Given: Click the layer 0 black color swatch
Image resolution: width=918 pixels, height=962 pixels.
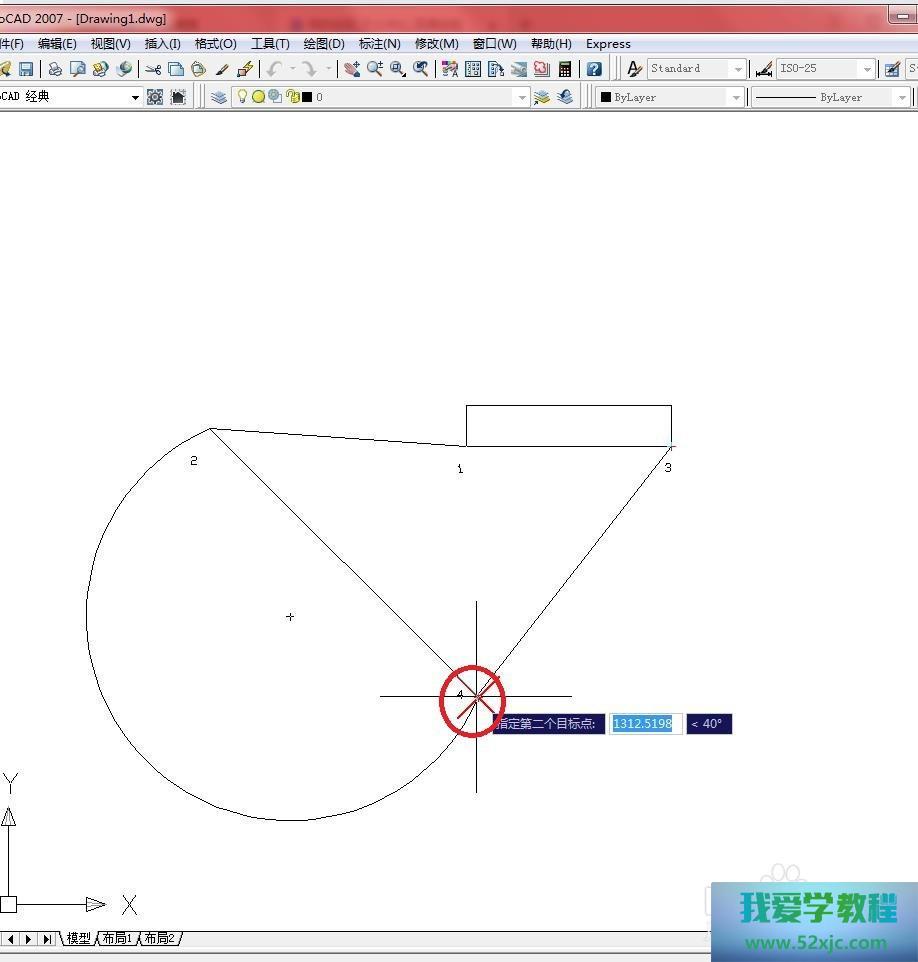Looking at the screenshot, I should coord(306,97).
